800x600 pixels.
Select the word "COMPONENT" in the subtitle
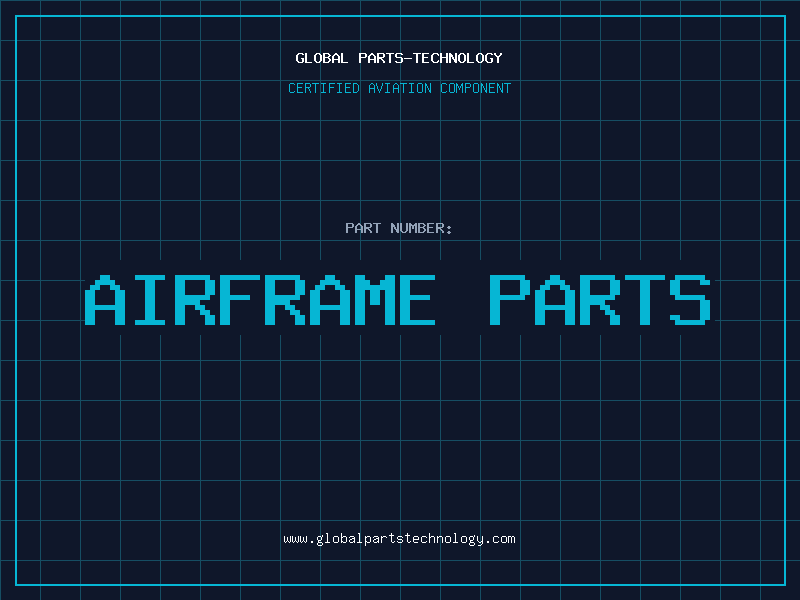pos(476,88)
